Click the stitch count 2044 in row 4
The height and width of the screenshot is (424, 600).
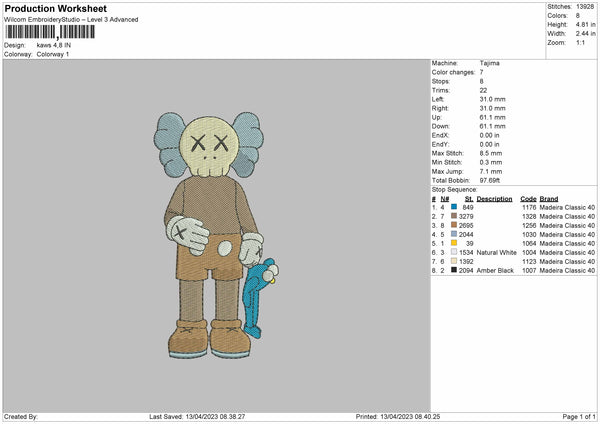tap(466, 235)
